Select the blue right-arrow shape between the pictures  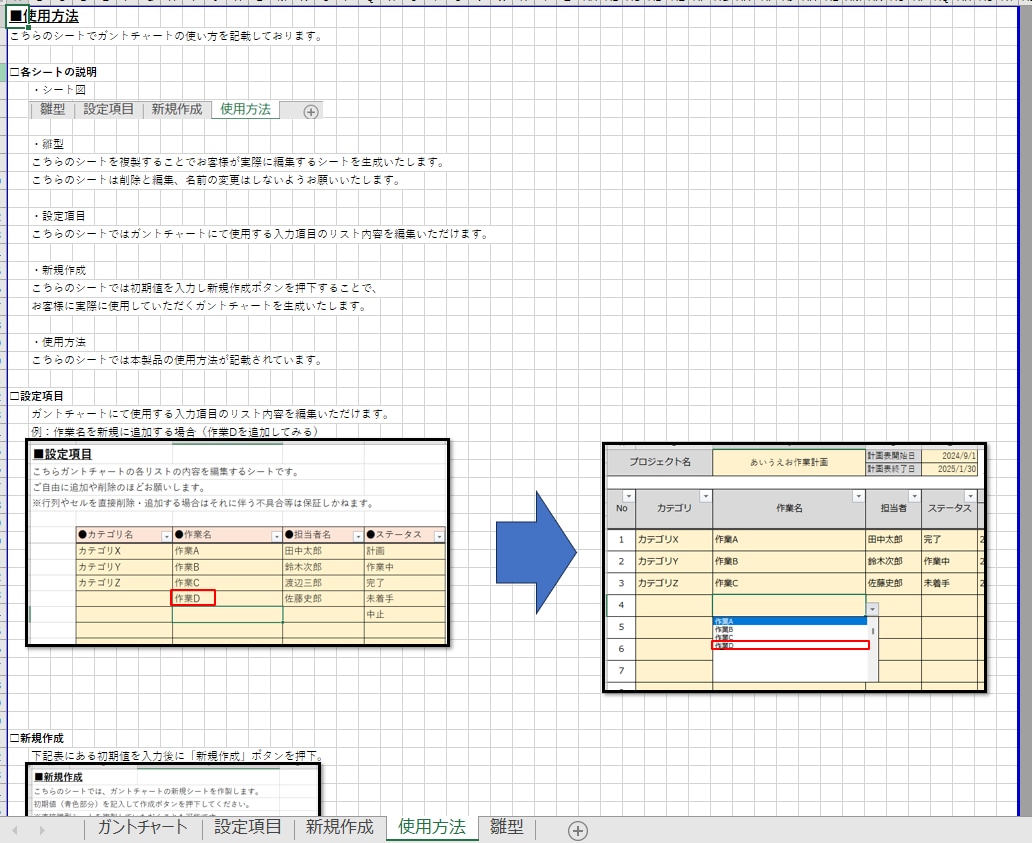tap(536, 553)
